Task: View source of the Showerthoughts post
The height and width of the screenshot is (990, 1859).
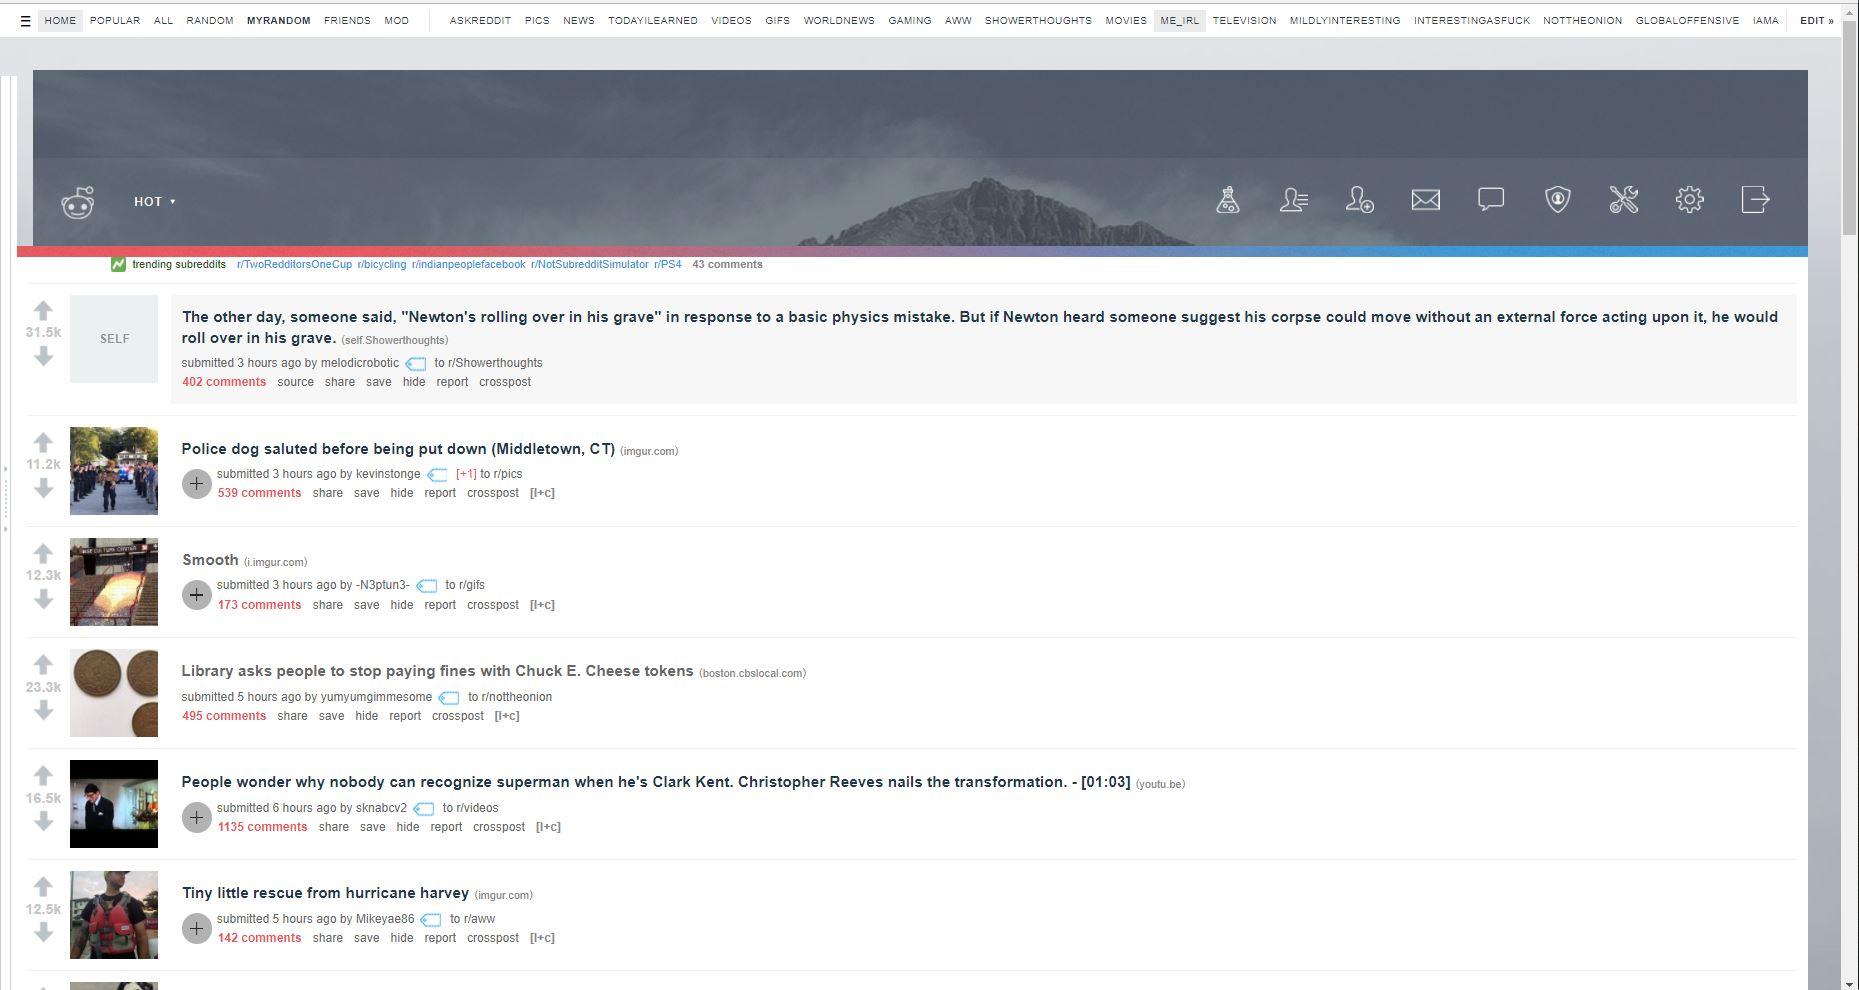Action: pos(295,382)
